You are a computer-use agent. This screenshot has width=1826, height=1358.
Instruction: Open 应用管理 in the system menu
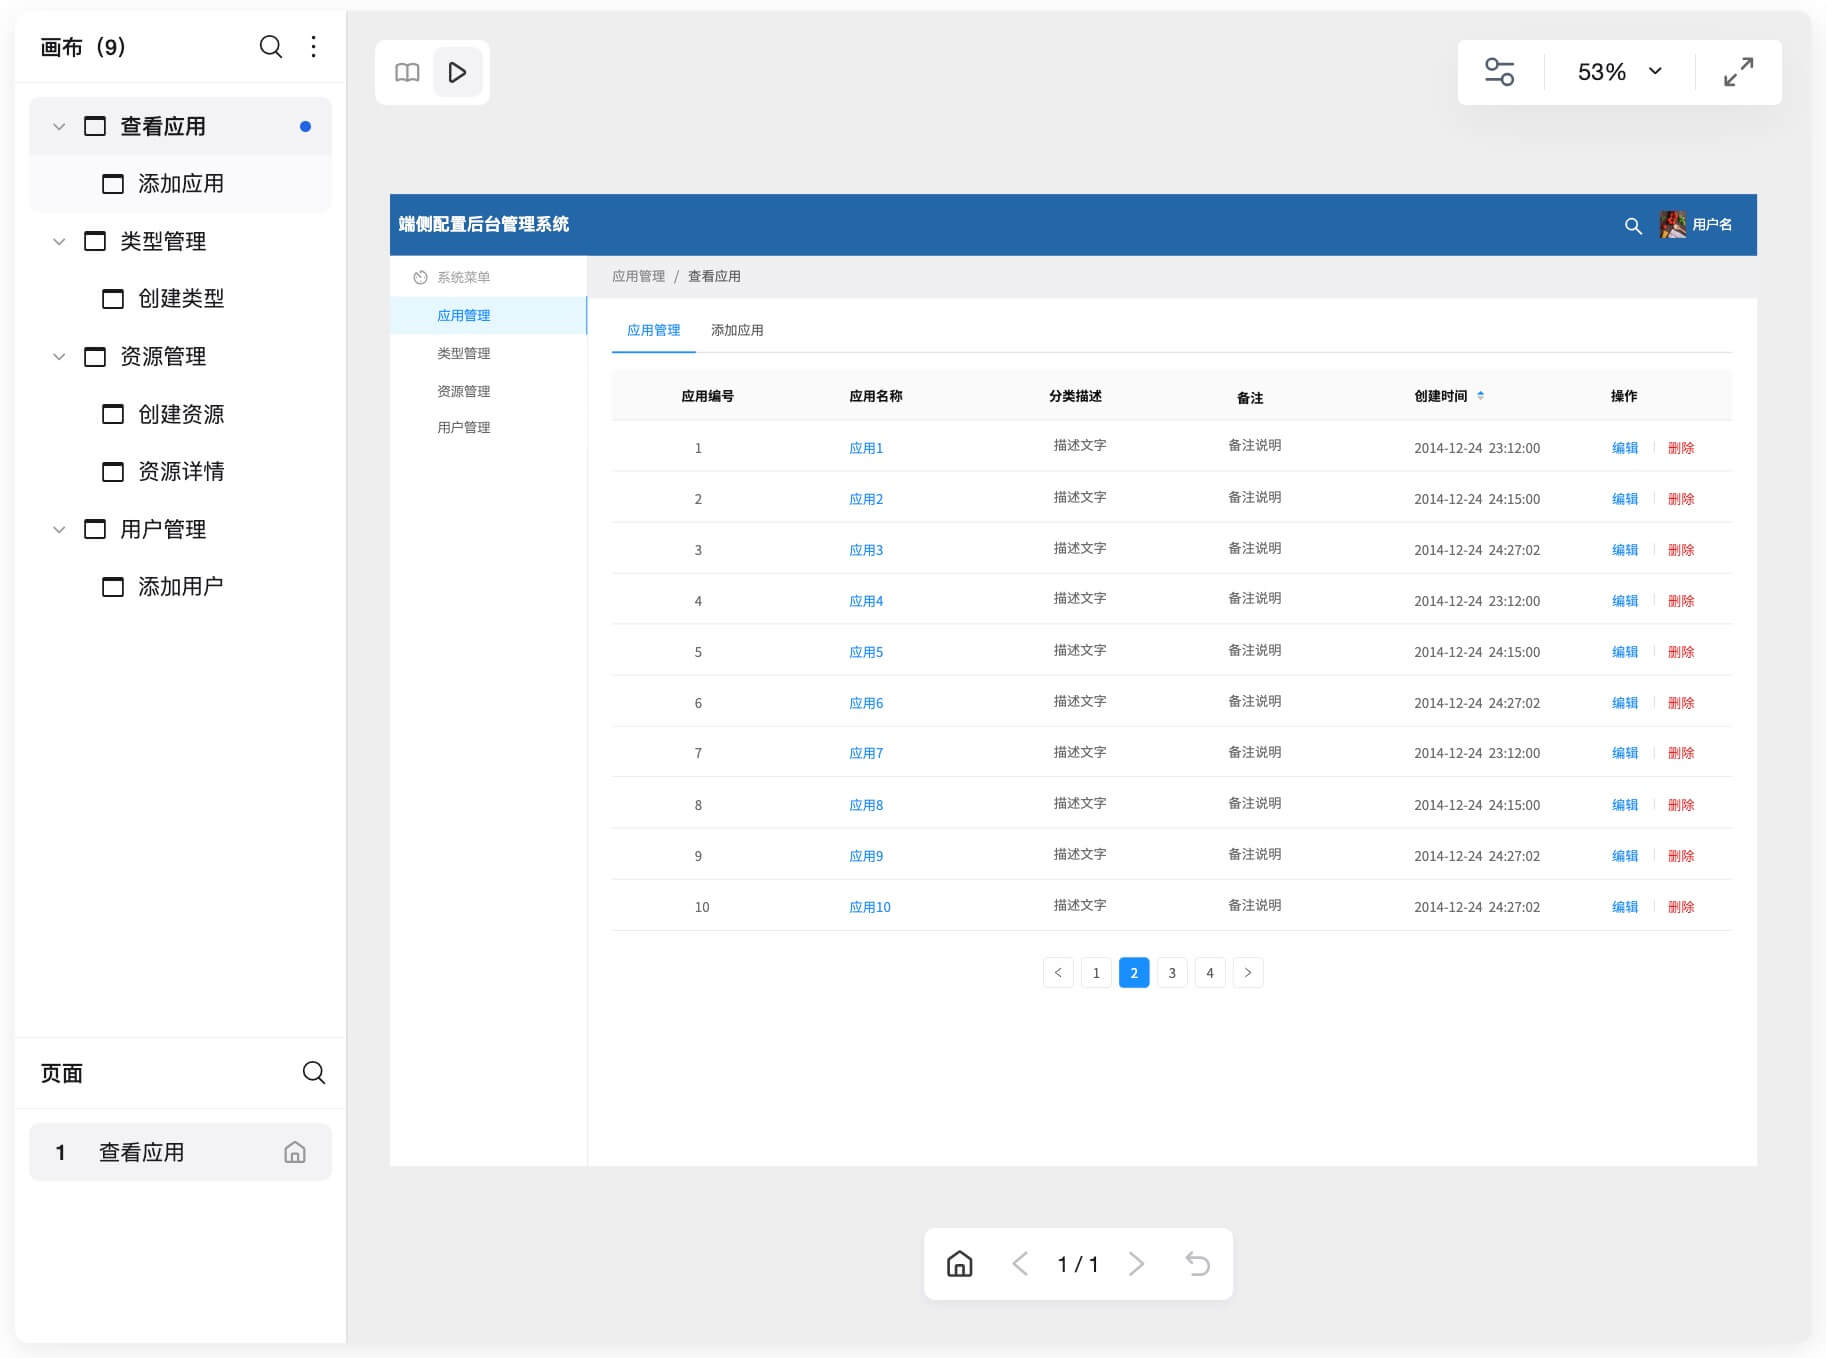pos(488,315)
